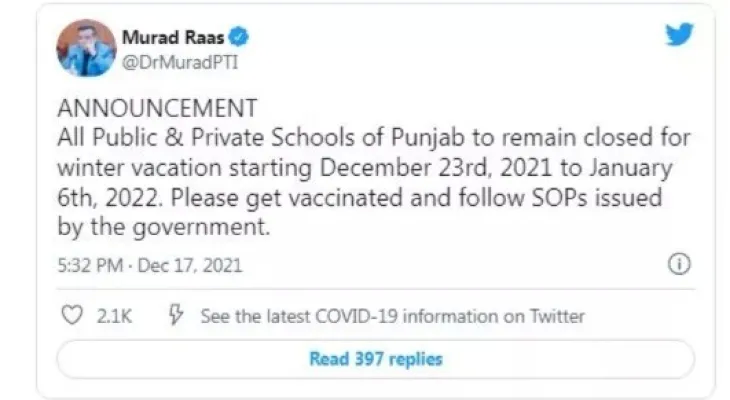730x400 pixels.
Task: Click the word Punjab in the tweet
Action: click(x=412, y=137)
